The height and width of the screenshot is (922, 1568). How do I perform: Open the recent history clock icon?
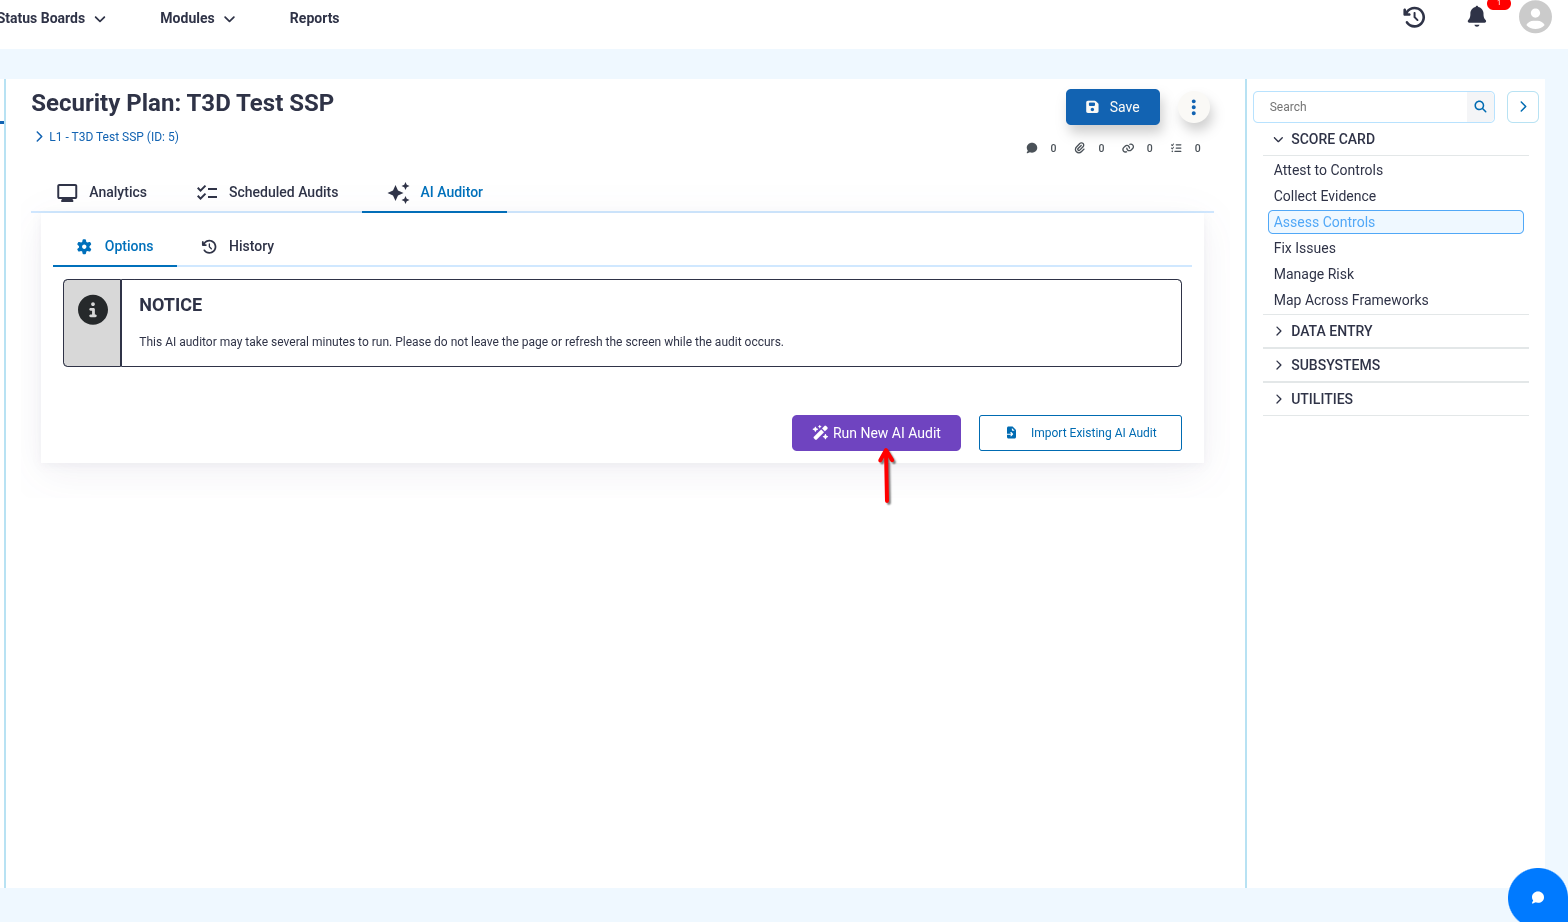coord(1414,17)
